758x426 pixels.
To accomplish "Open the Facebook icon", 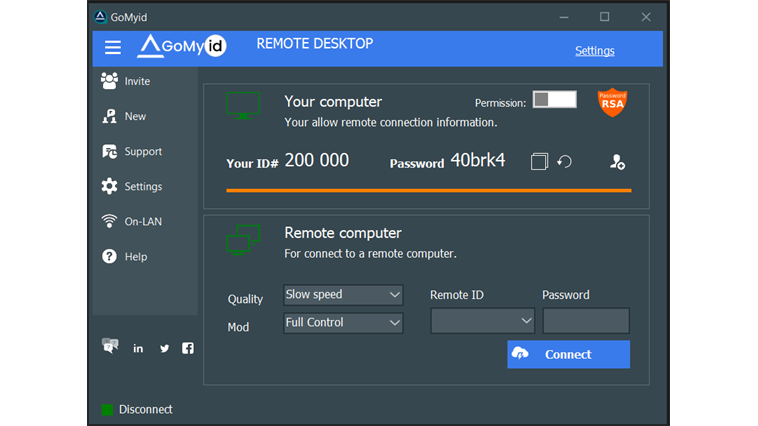I will [x=188, y=348].
